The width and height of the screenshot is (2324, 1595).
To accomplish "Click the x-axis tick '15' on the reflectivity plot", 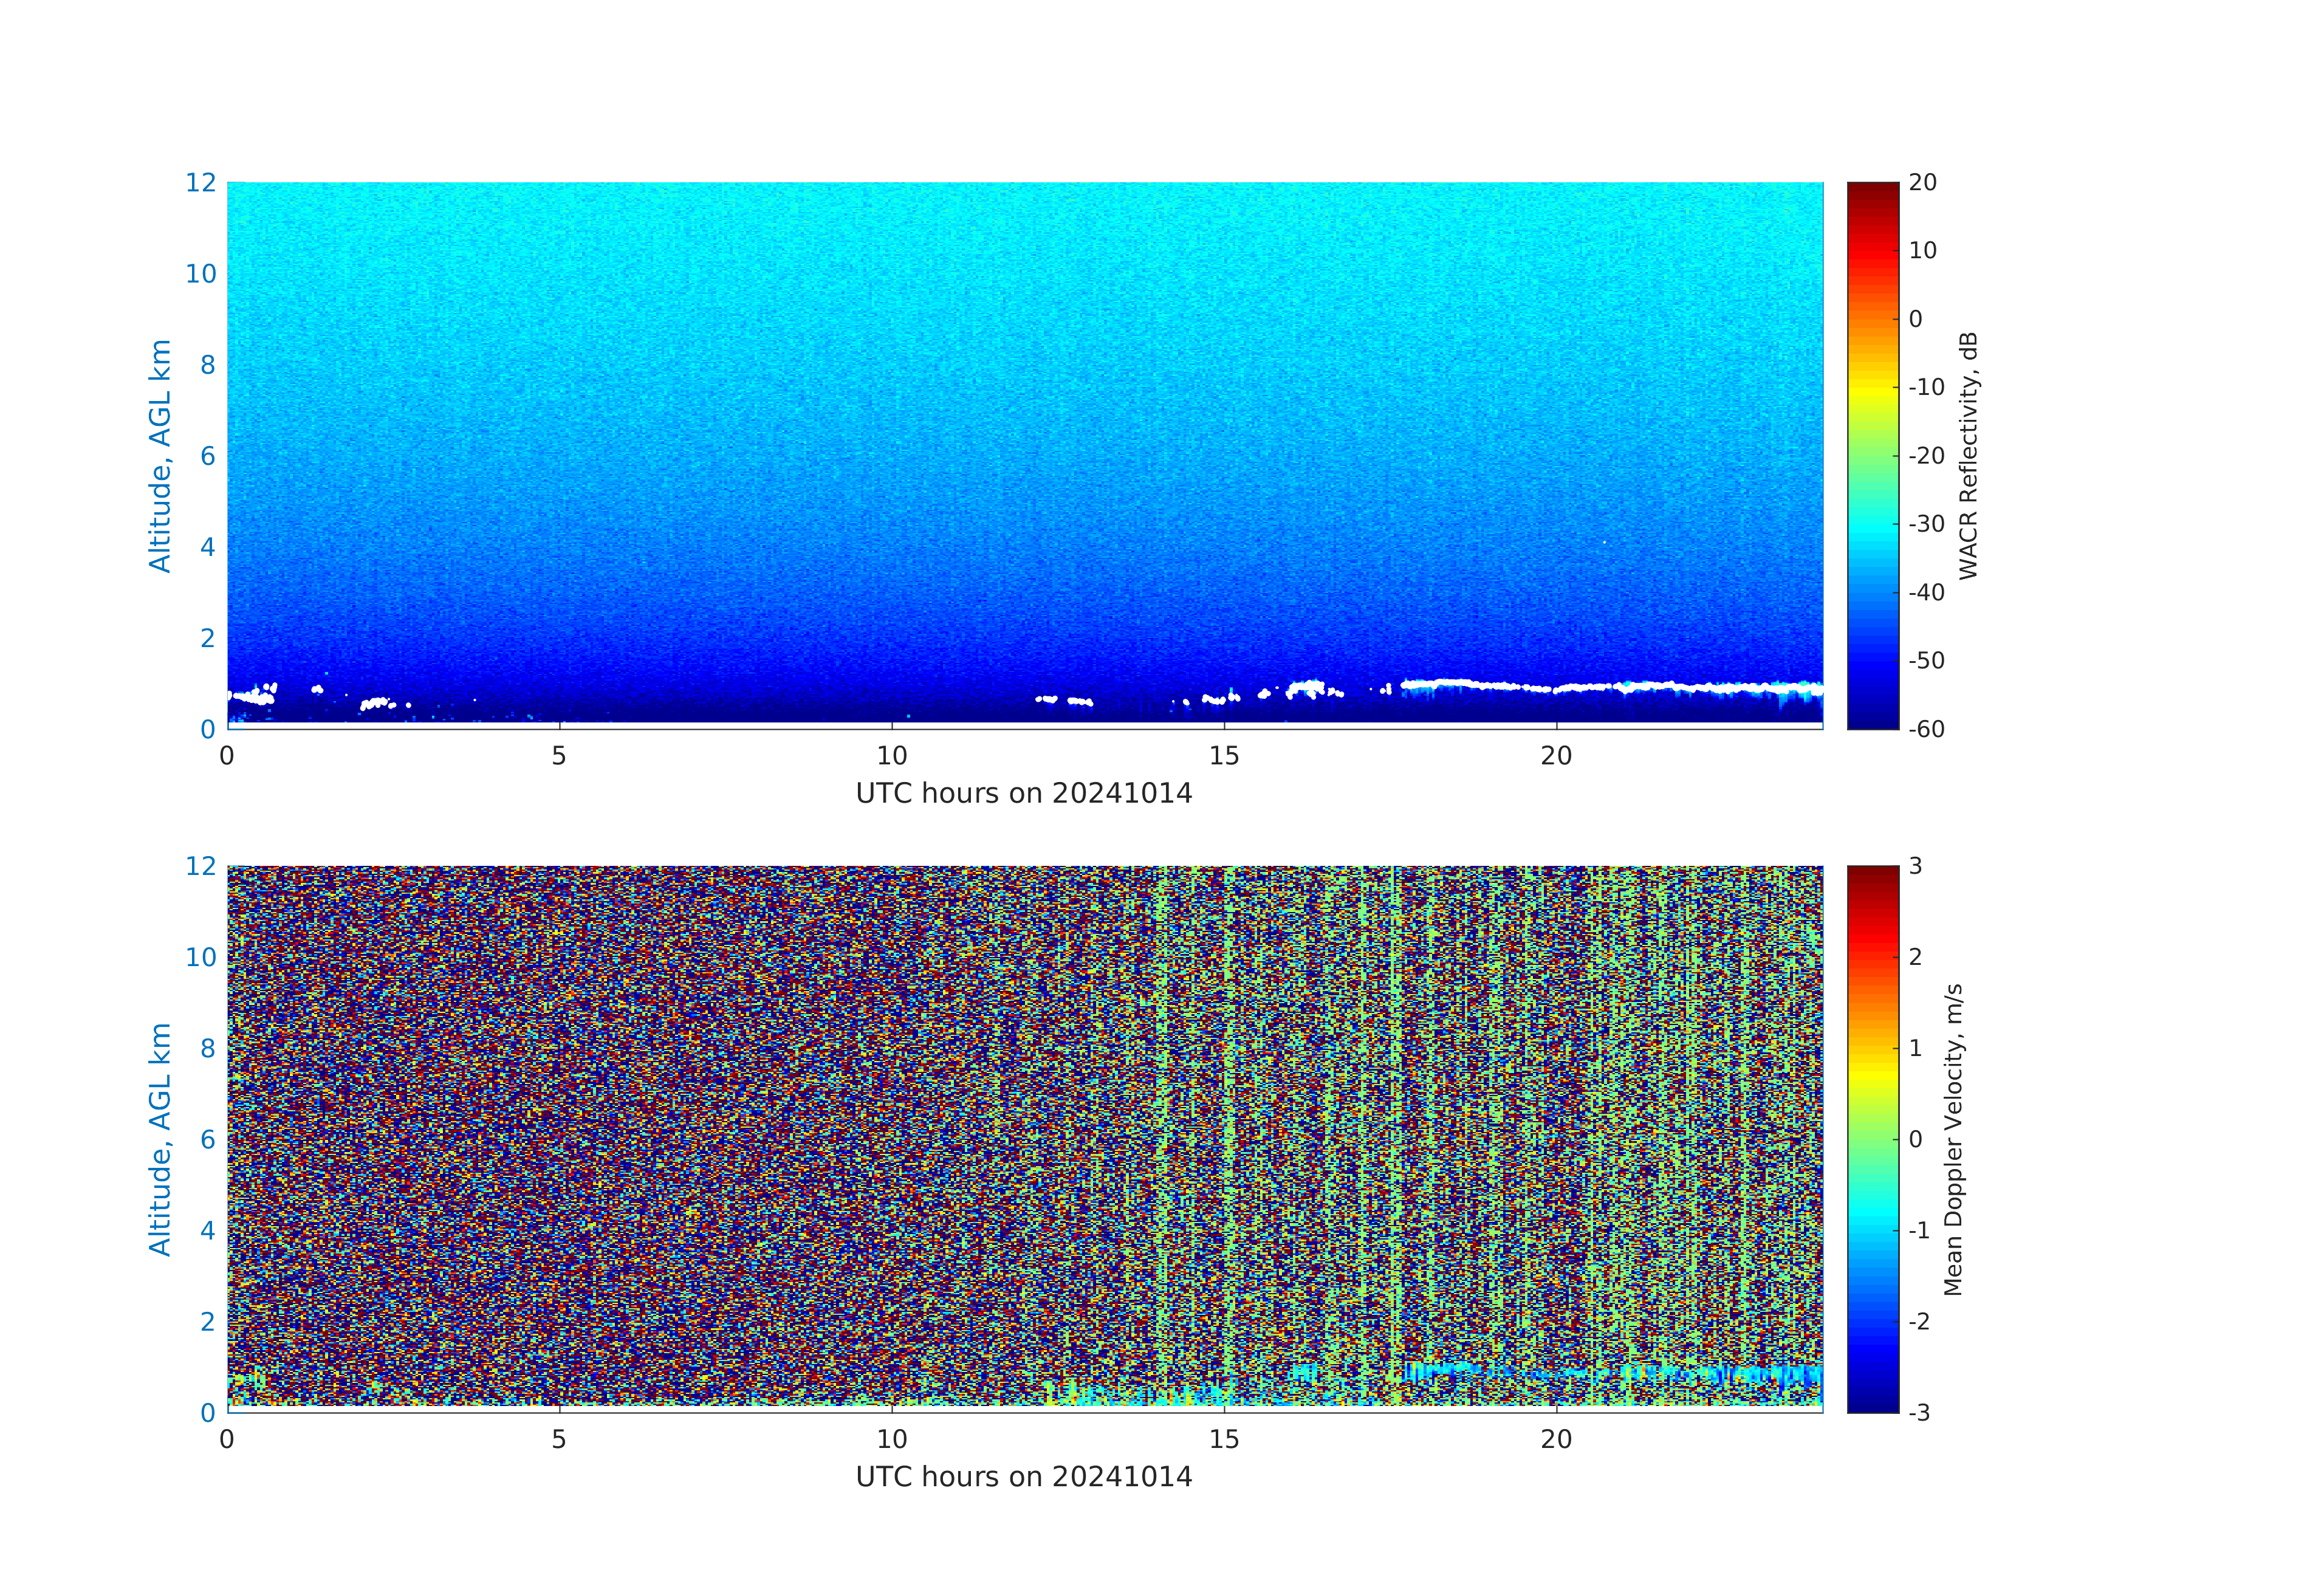I will [x=1224, y=756].
